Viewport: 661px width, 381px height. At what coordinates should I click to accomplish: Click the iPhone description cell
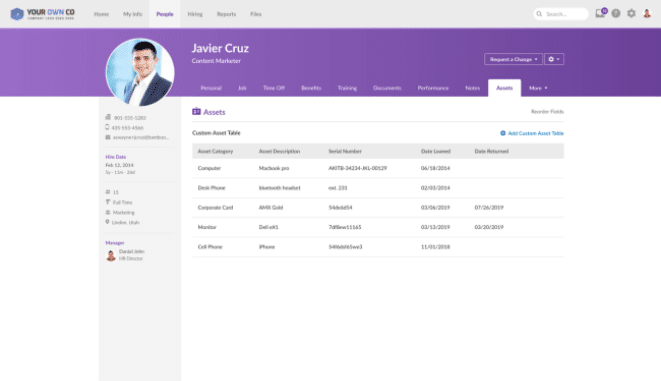pyautogui.click(x=266, y=247)
